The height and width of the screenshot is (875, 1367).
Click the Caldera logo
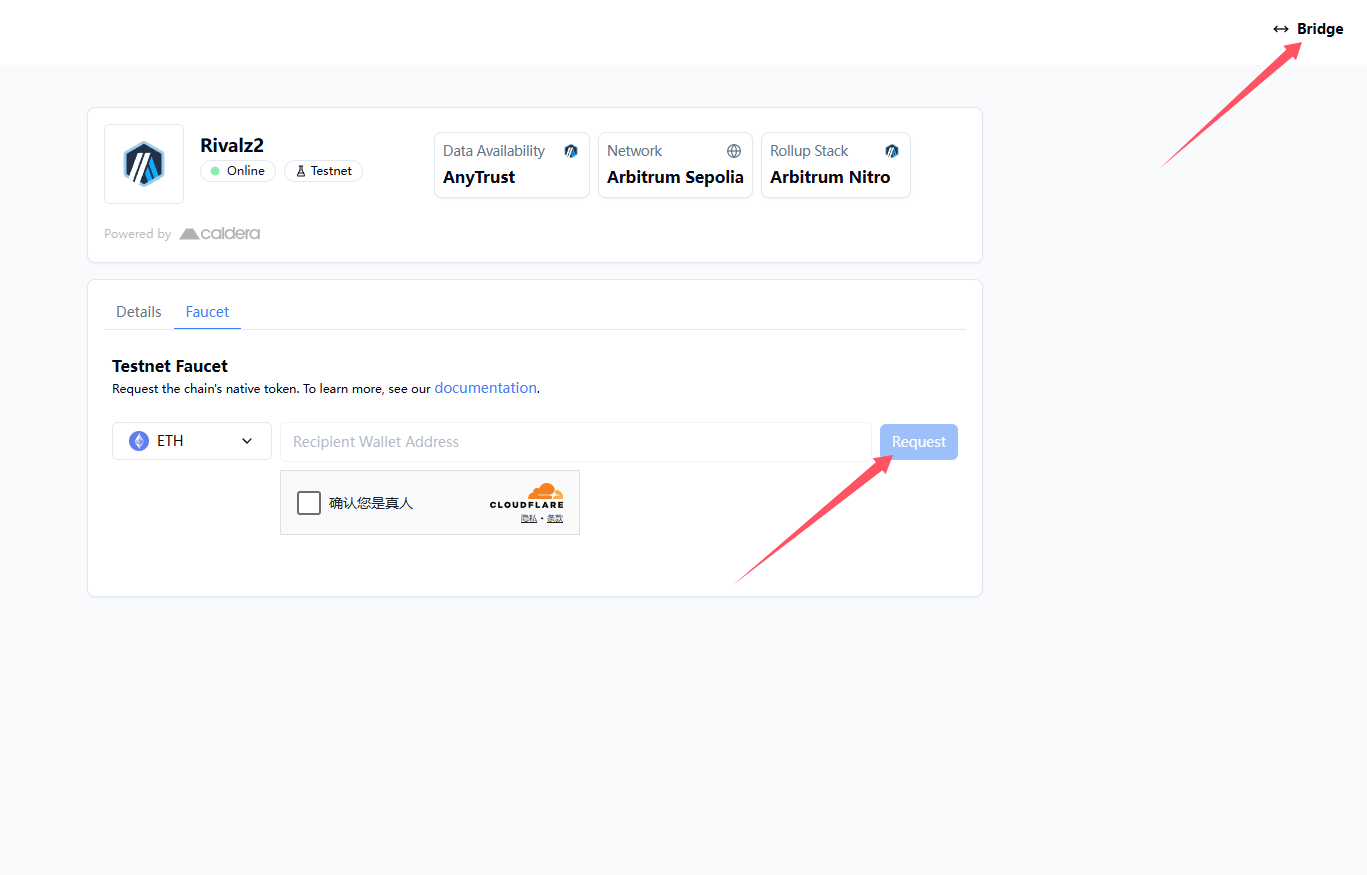pyautogui.click(x=220, y=233)
